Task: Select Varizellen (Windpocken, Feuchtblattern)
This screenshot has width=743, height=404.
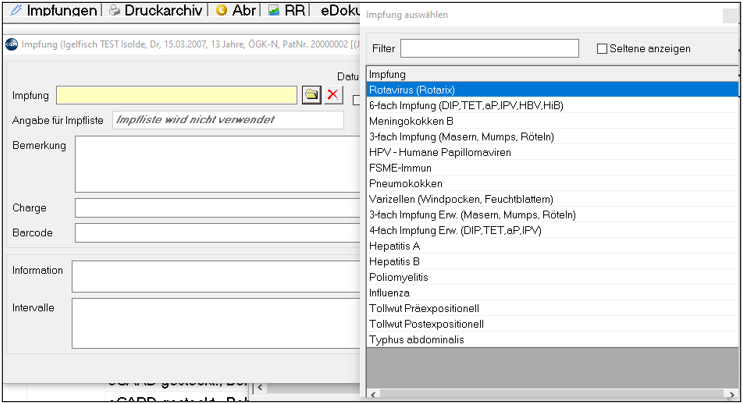Action: [x=553, y=199]
